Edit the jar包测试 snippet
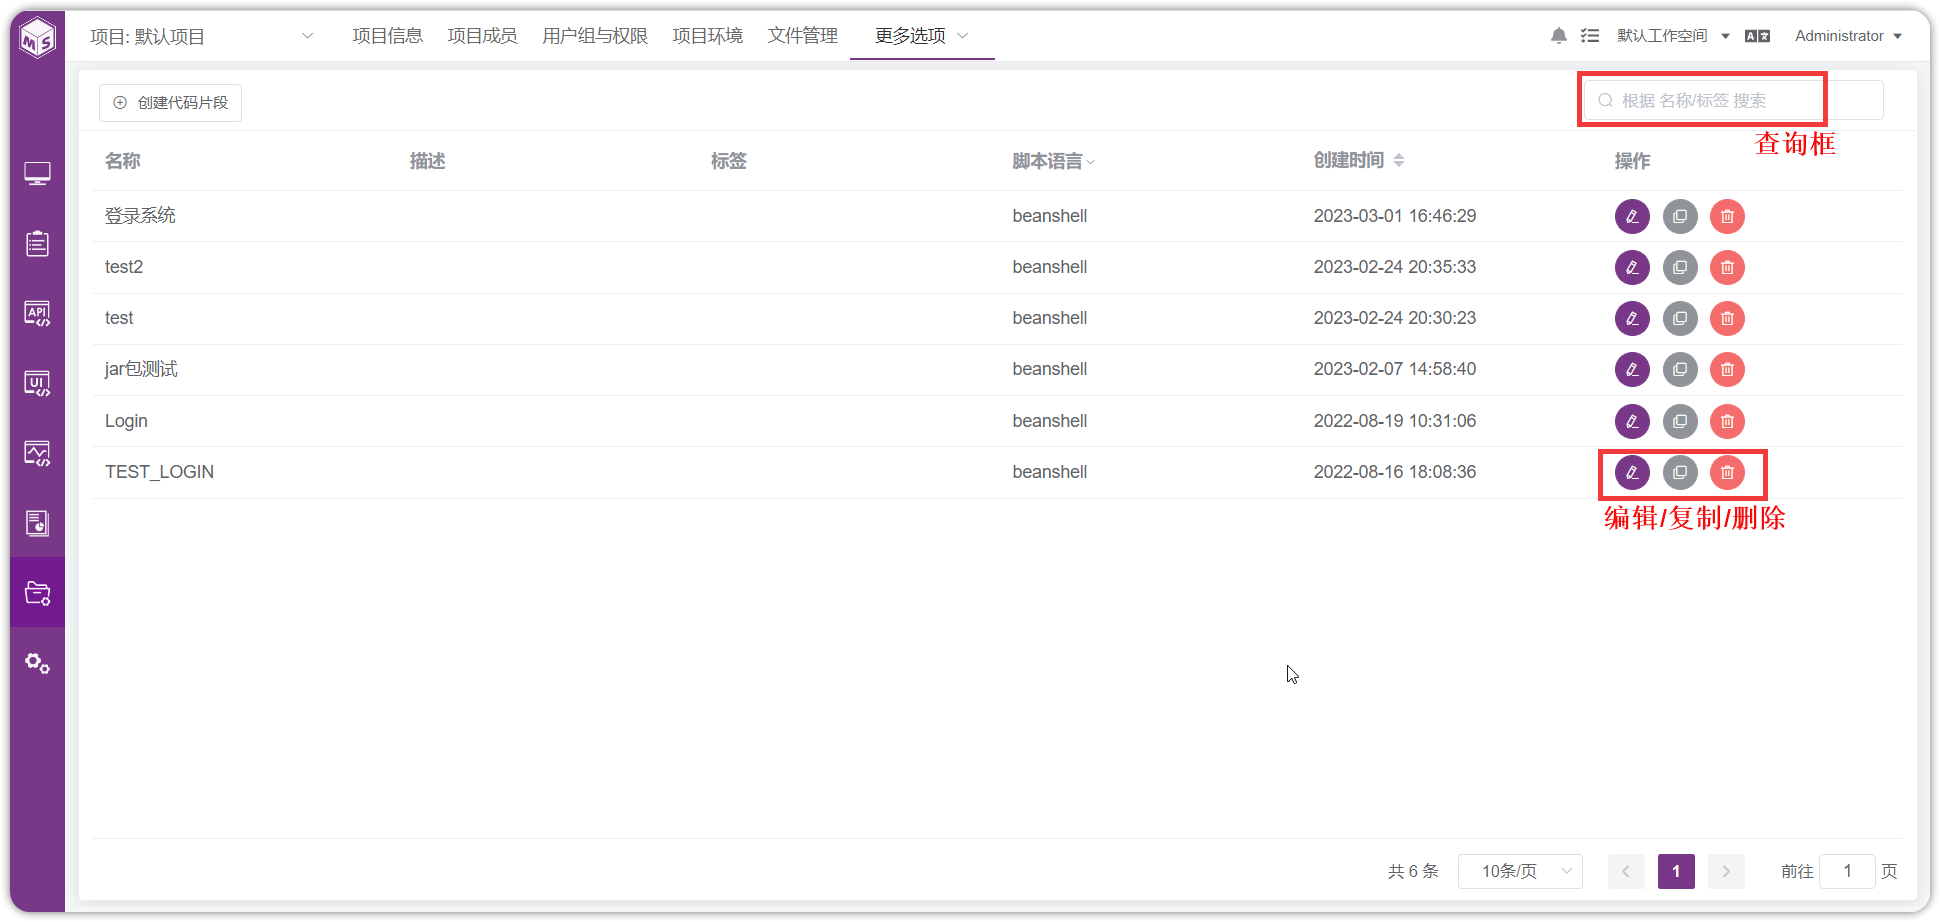 (1632, 369)
